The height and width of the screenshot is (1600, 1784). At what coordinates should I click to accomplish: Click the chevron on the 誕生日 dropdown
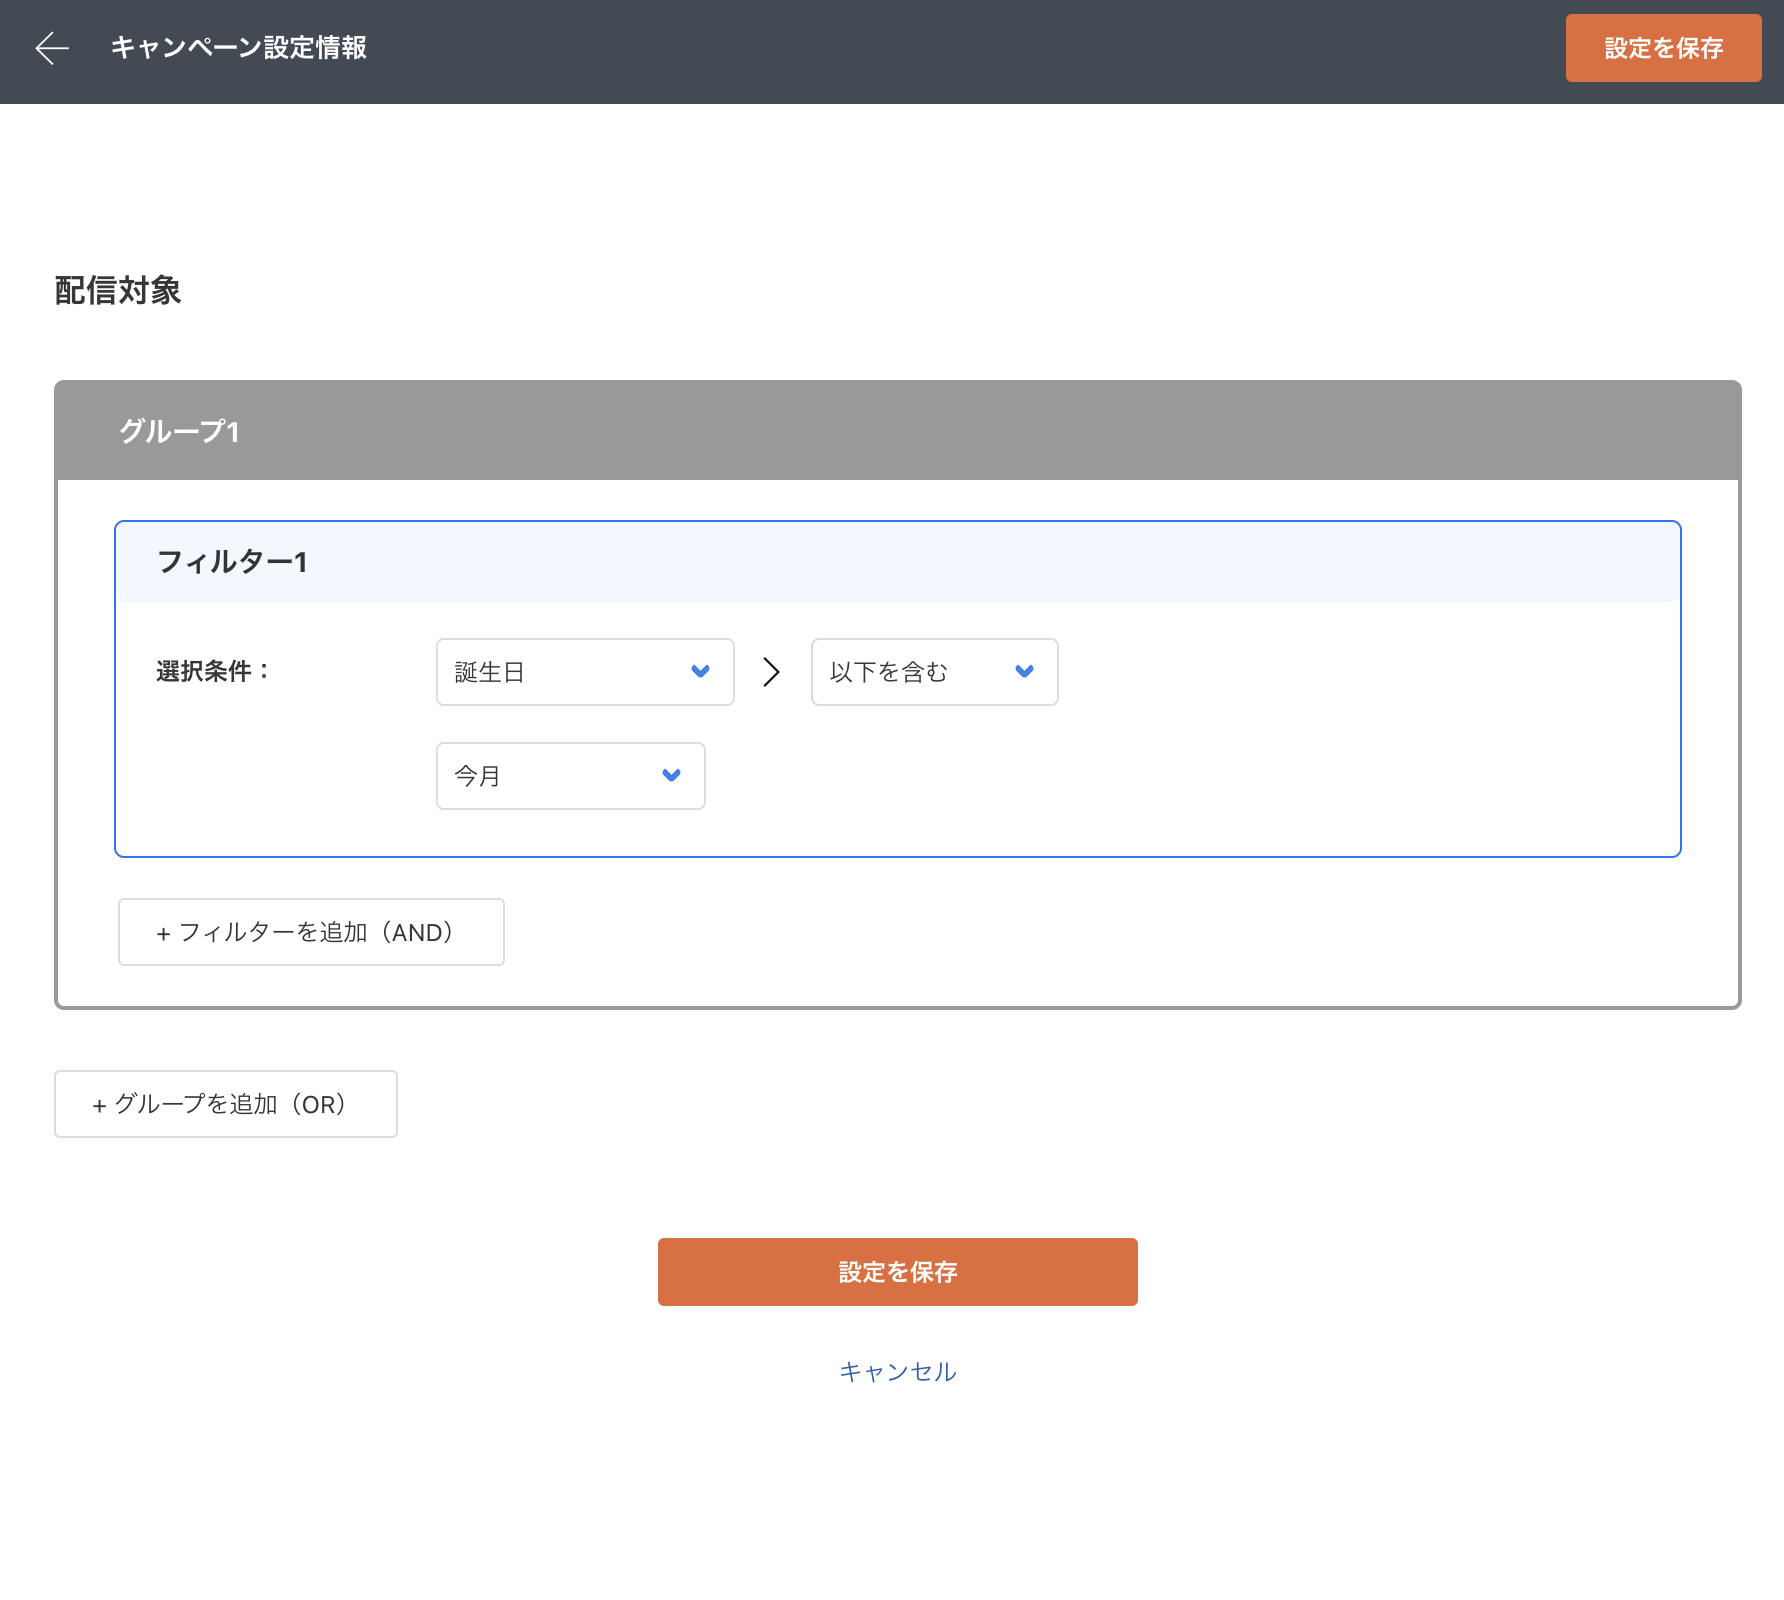click(700, 671)
